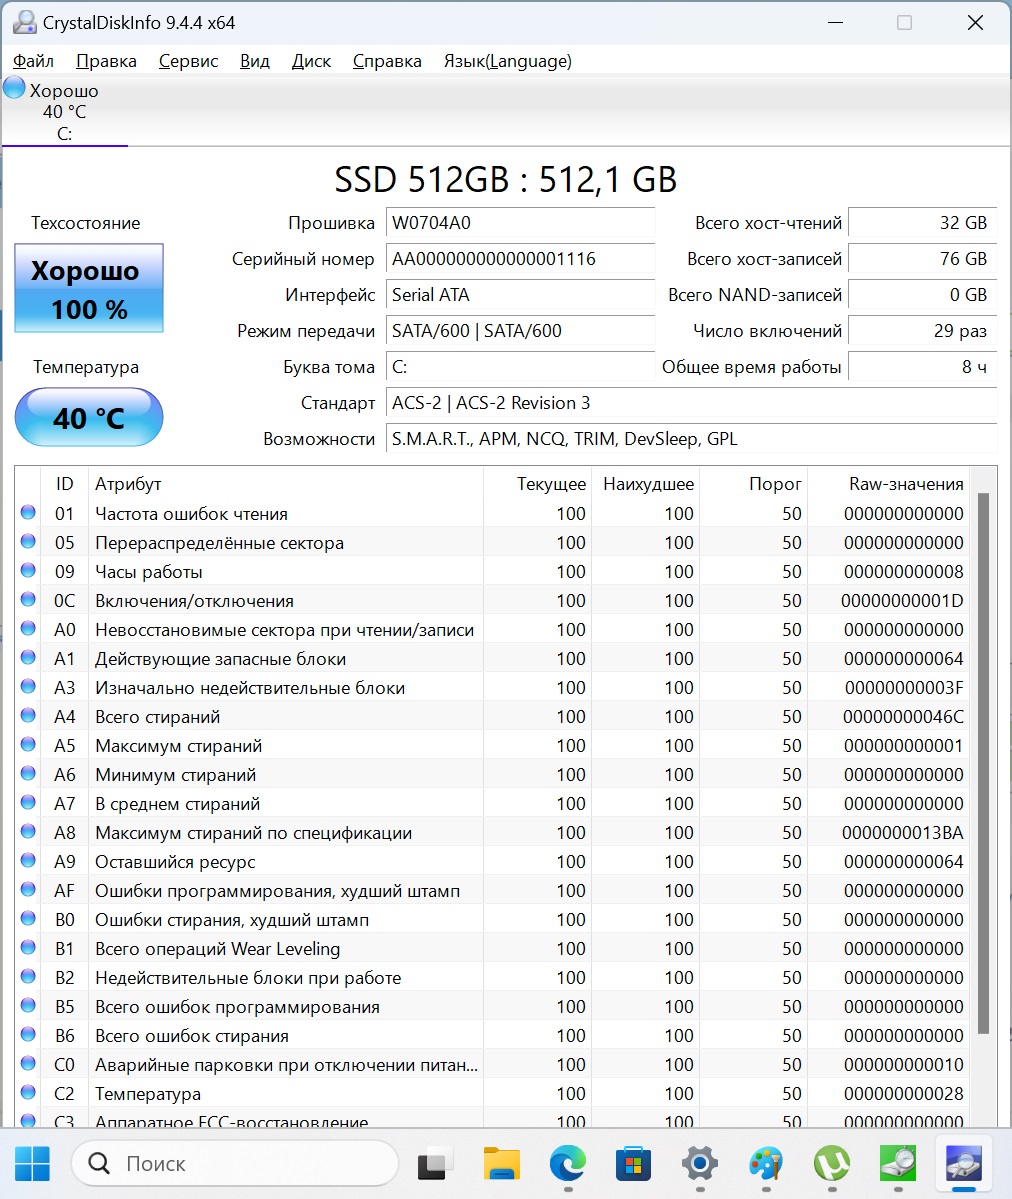Click the CrystalDiskInfo title bar app icon
1012x1199 pixels.
point(24,22)
